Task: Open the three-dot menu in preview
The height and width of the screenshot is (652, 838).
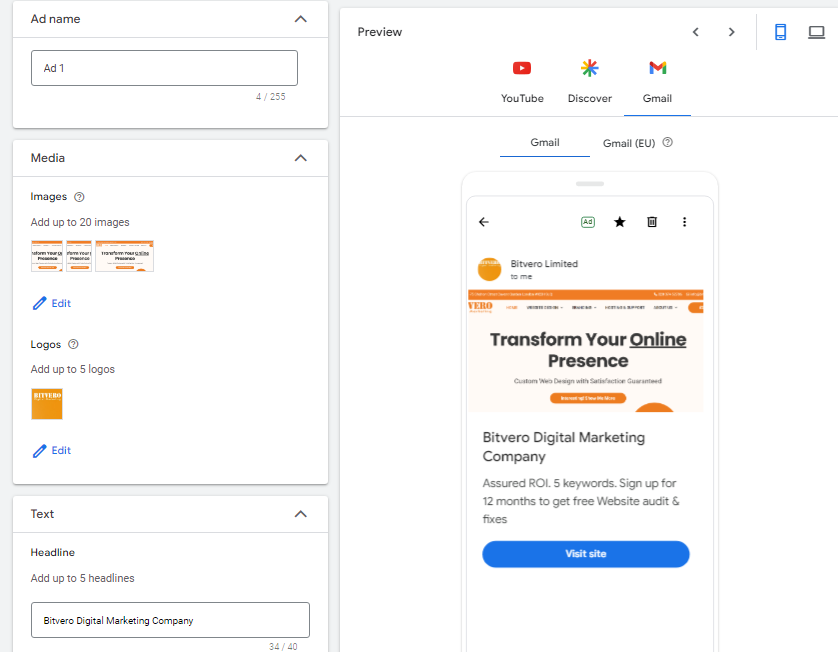Action: pyautogui.click(x=684, y=222)
